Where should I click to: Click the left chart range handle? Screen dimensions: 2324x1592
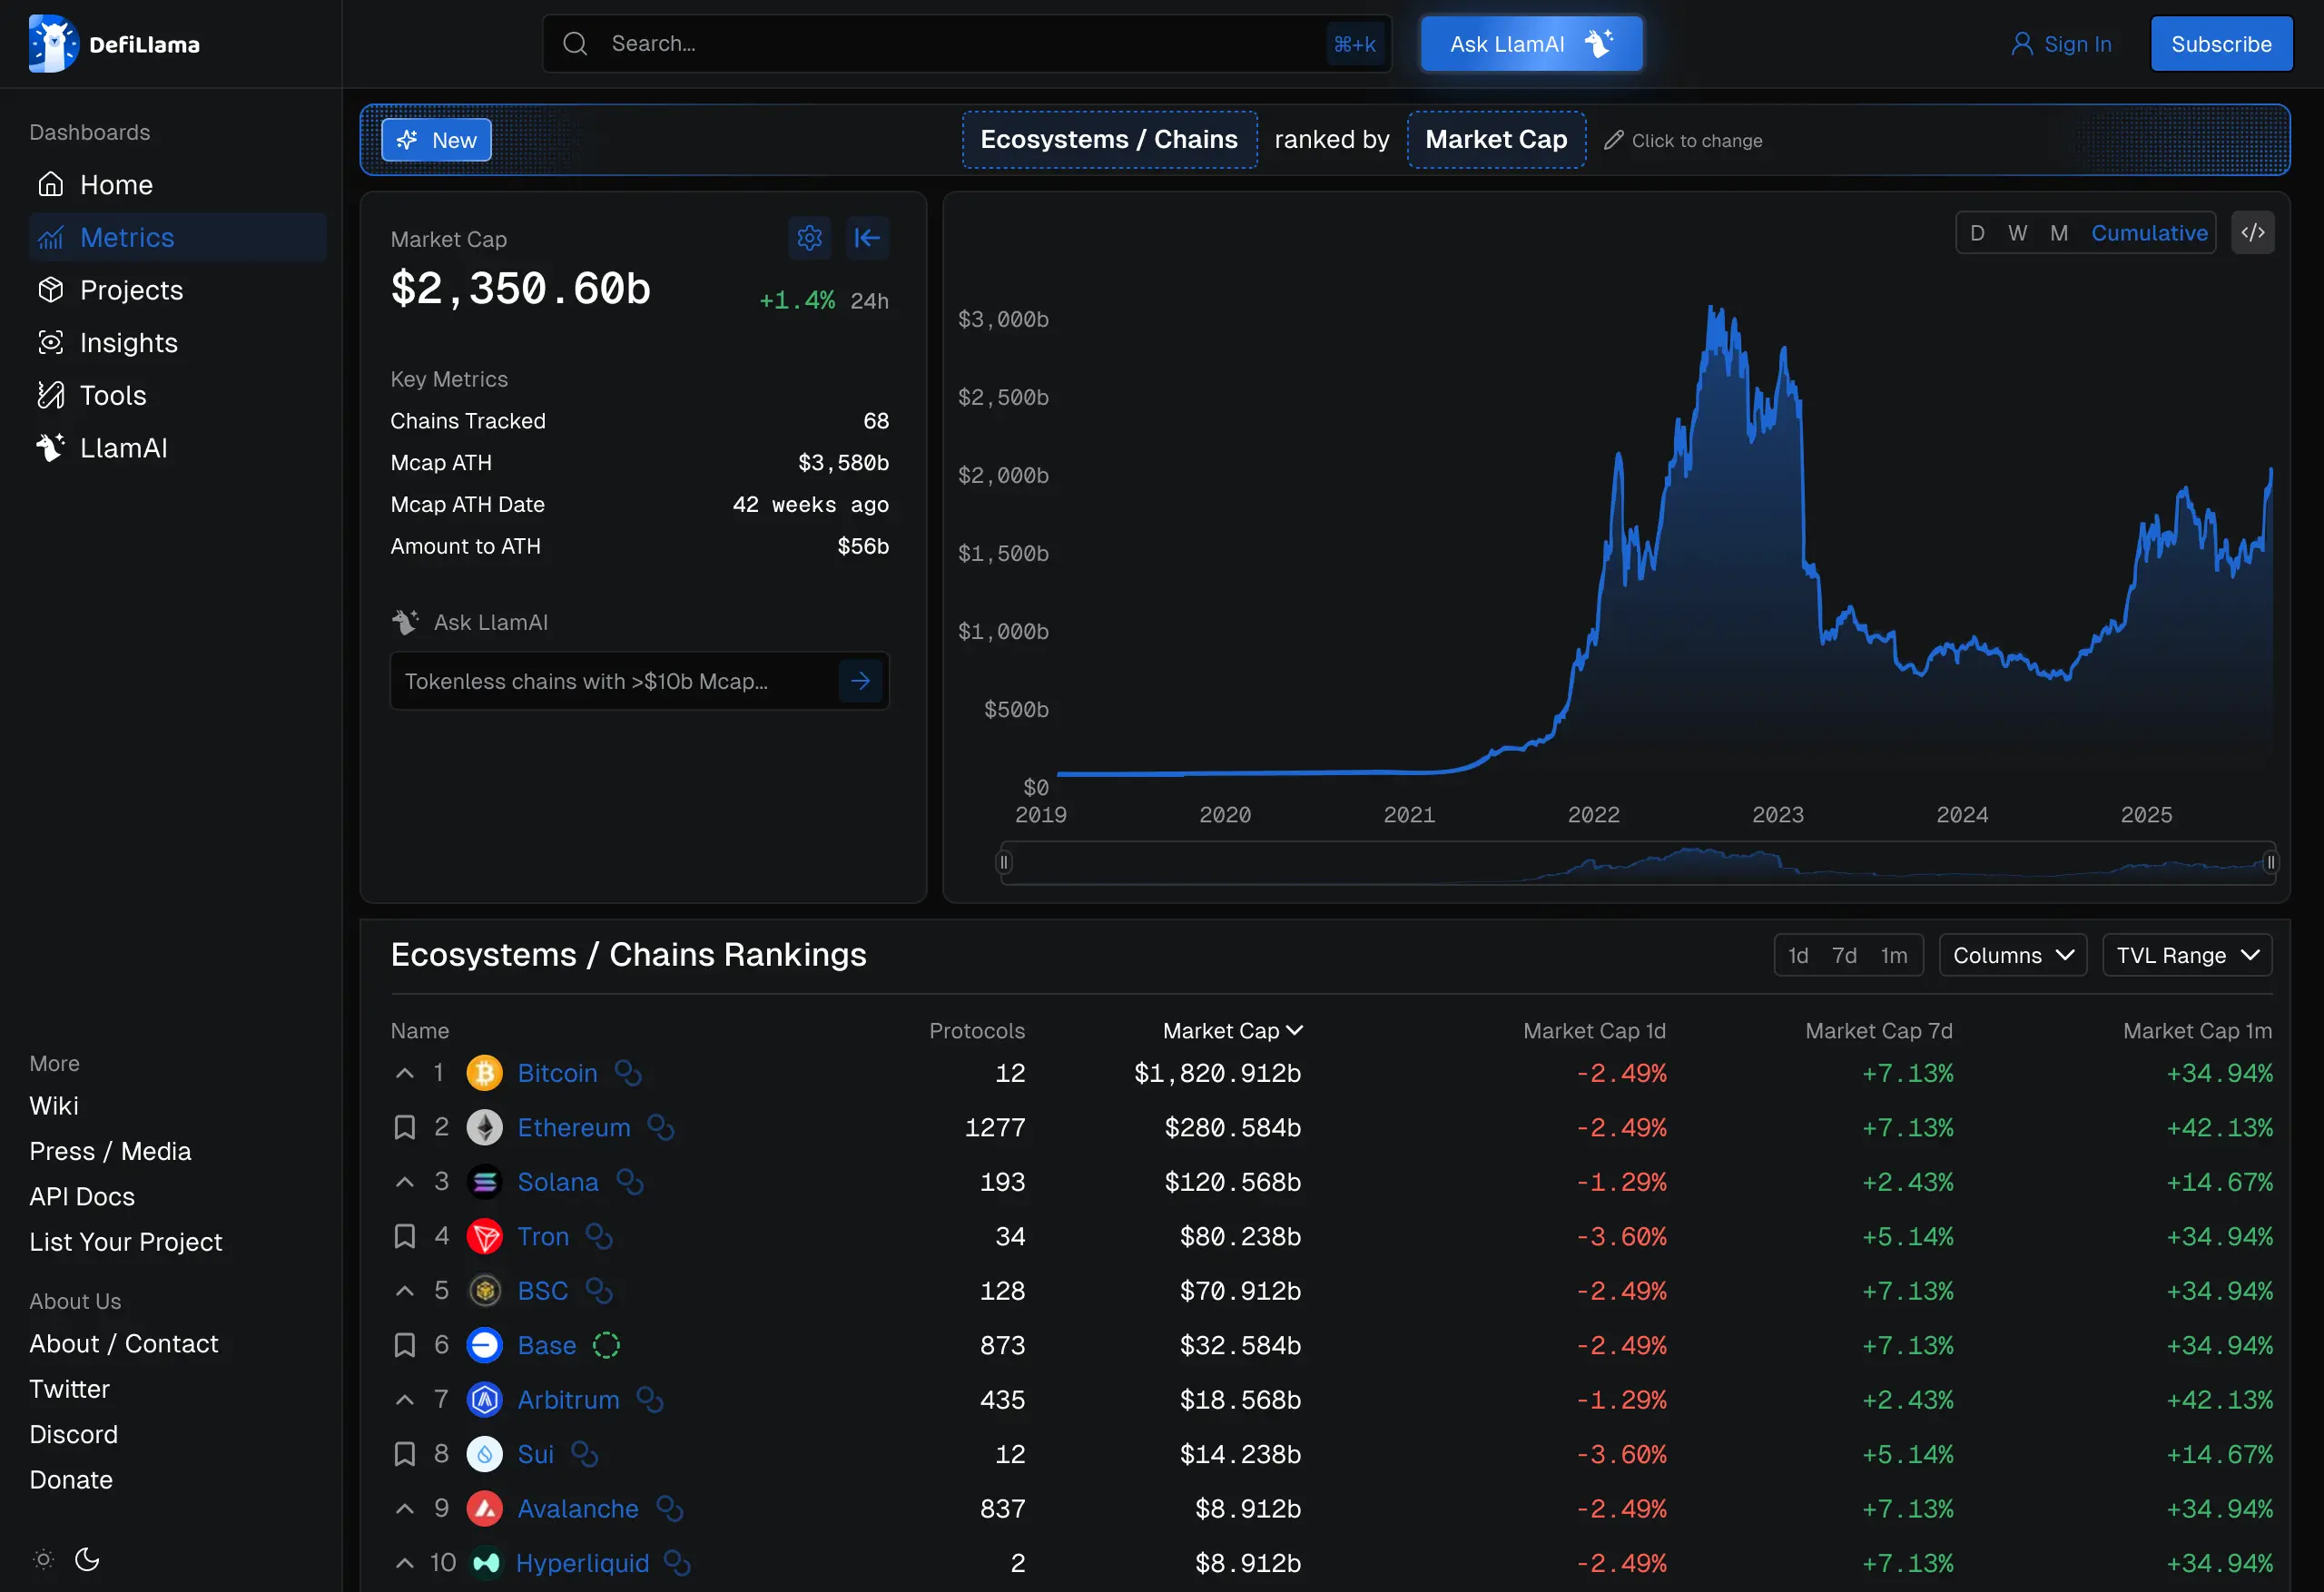[1004, 862]
